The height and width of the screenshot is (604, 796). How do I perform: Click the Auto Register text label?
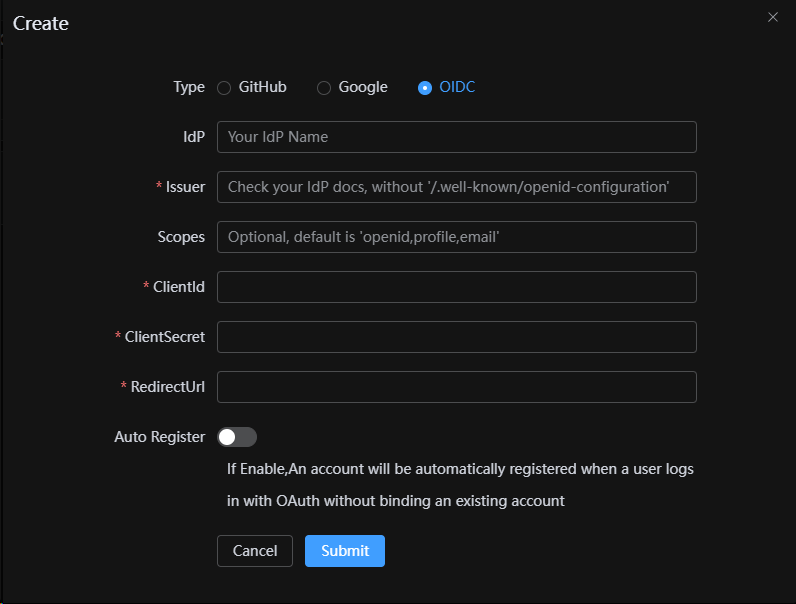tap(160, 437)
